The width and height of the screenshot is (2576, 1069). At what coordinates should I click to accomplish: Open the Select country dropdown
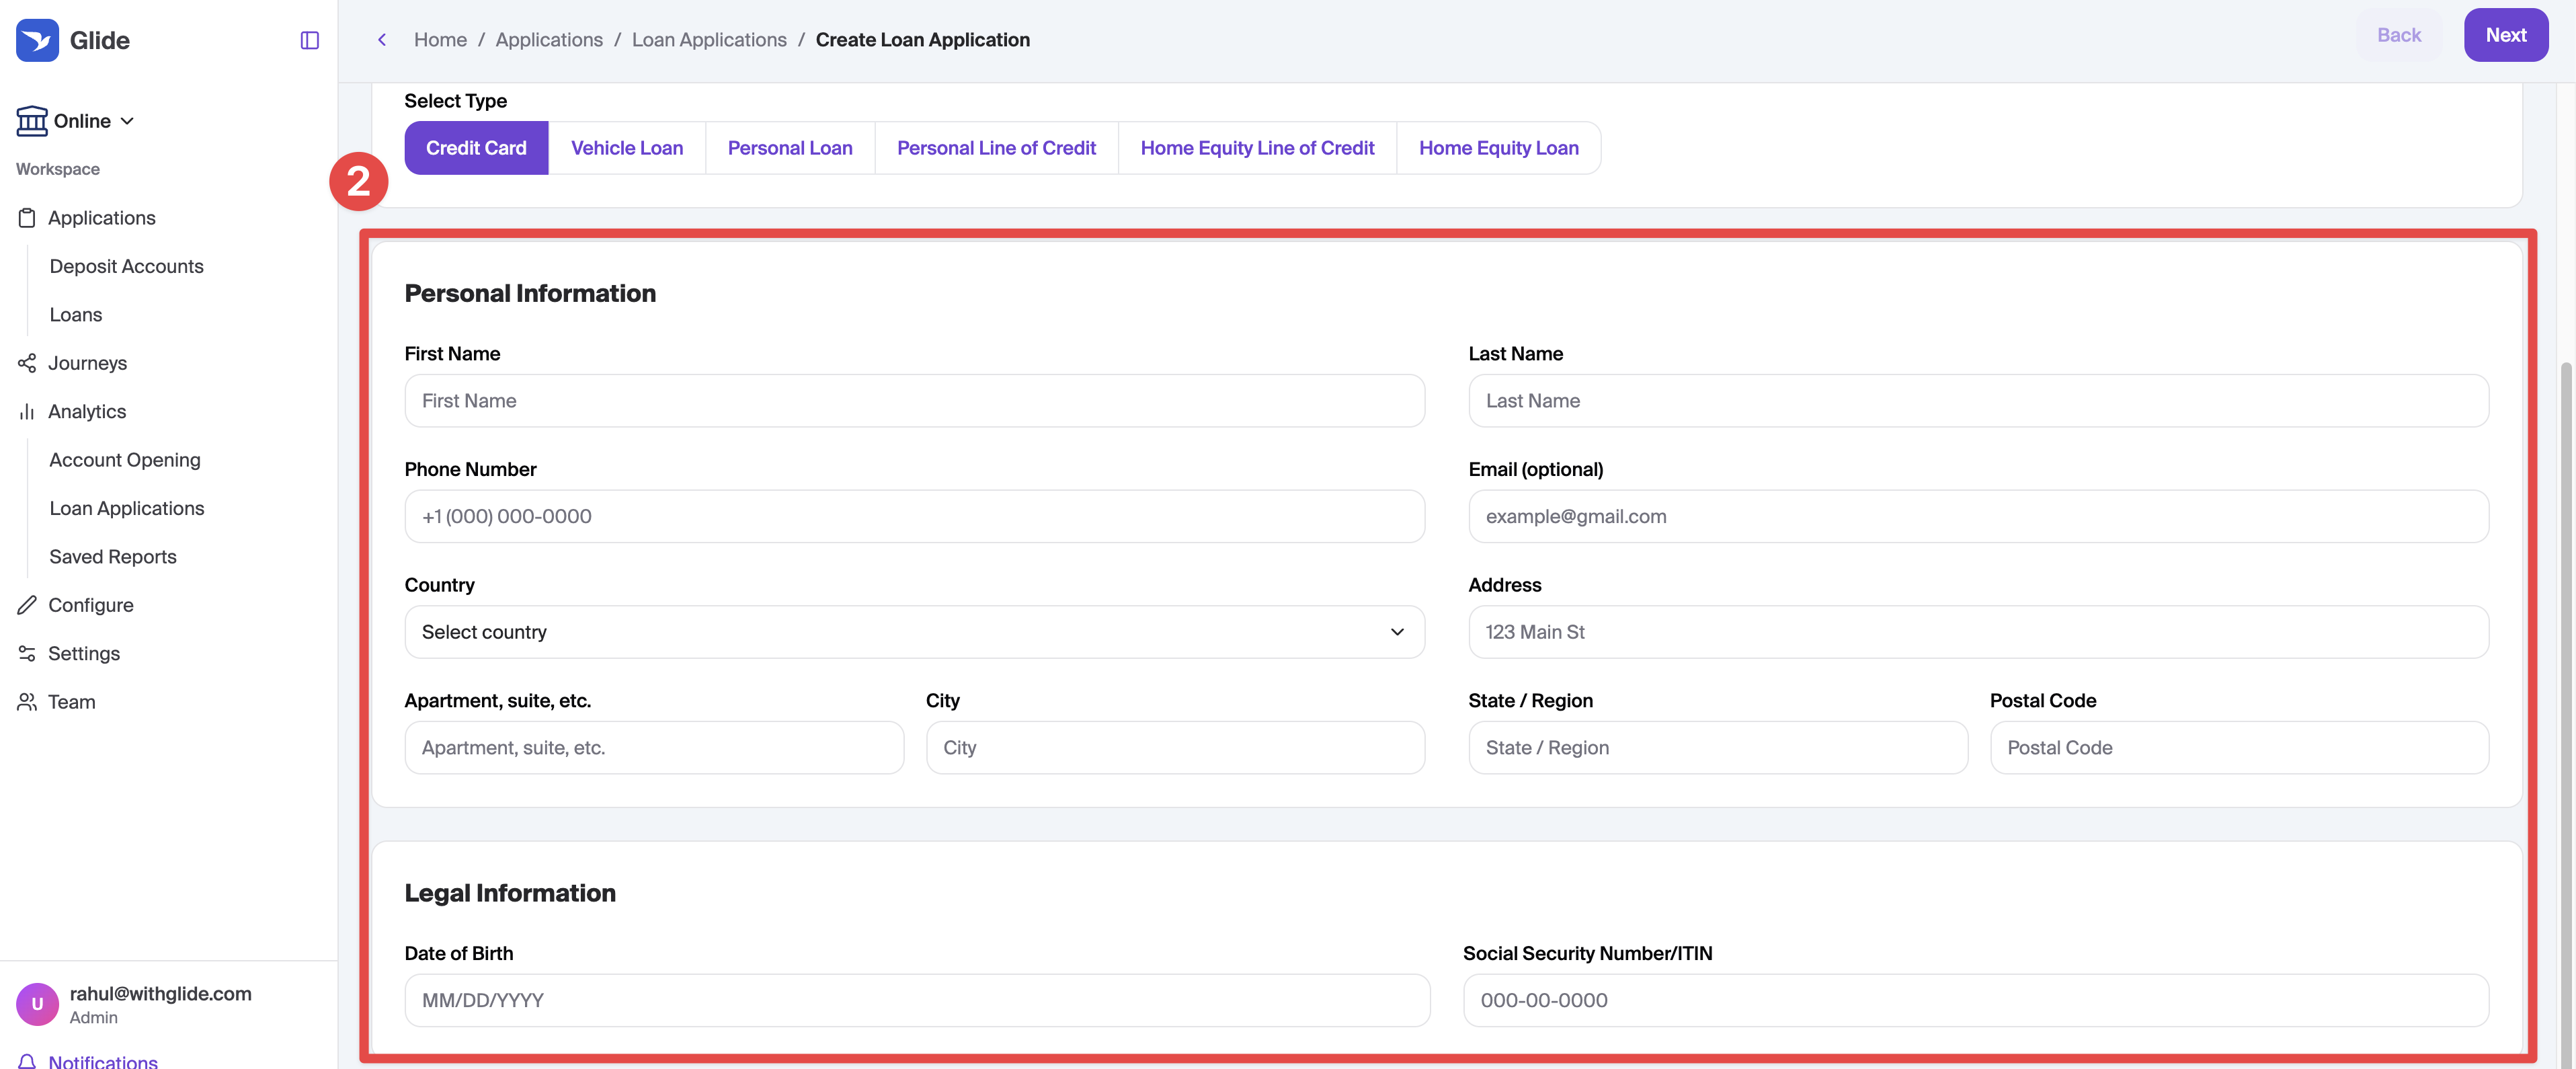914,632
